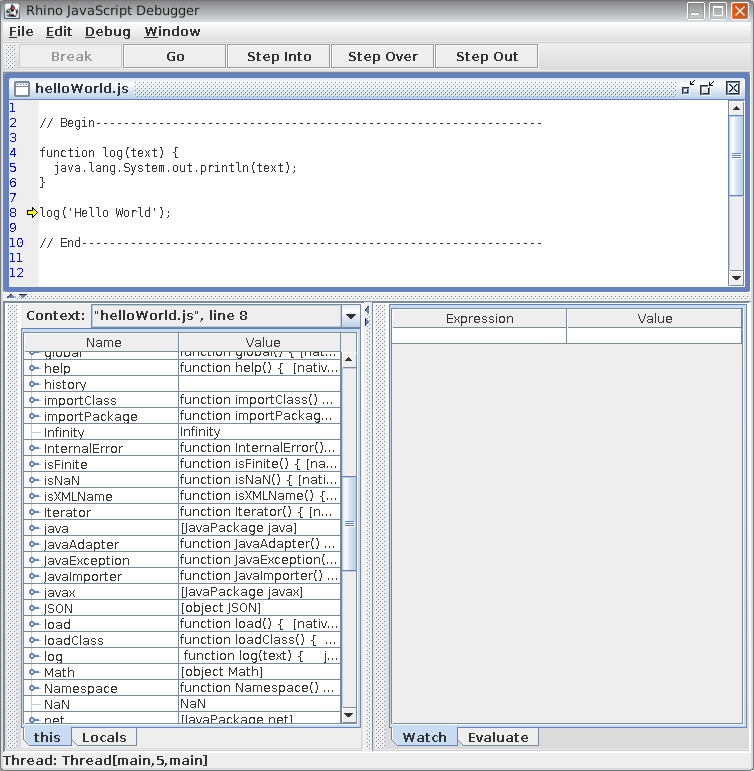Expand the JavaAdapter tree node
Image resolution: width=754 pixels, height=771 pixels.
point(33,544)
